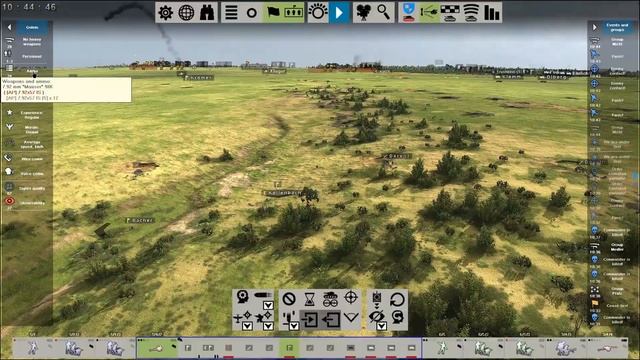This screenshot has height=360, width=640.
Task: Open the movie camera icon
Action: (x=363, y=13)
